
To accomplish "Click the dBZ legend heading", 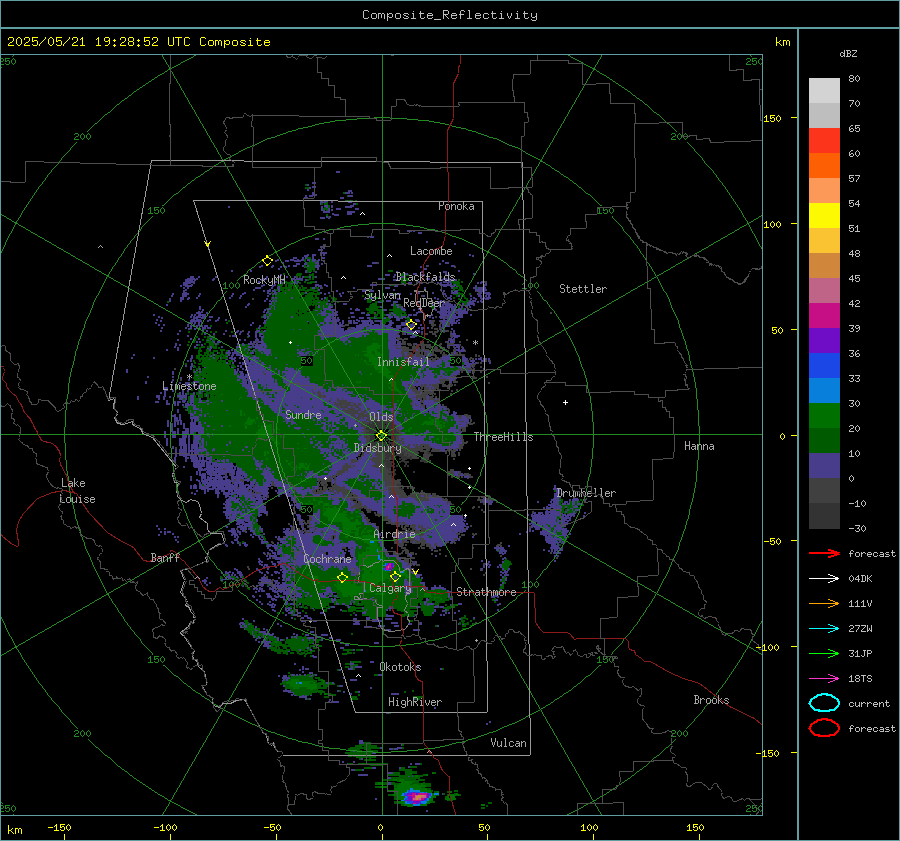I will pyautogui.click(x=848, y=53).
